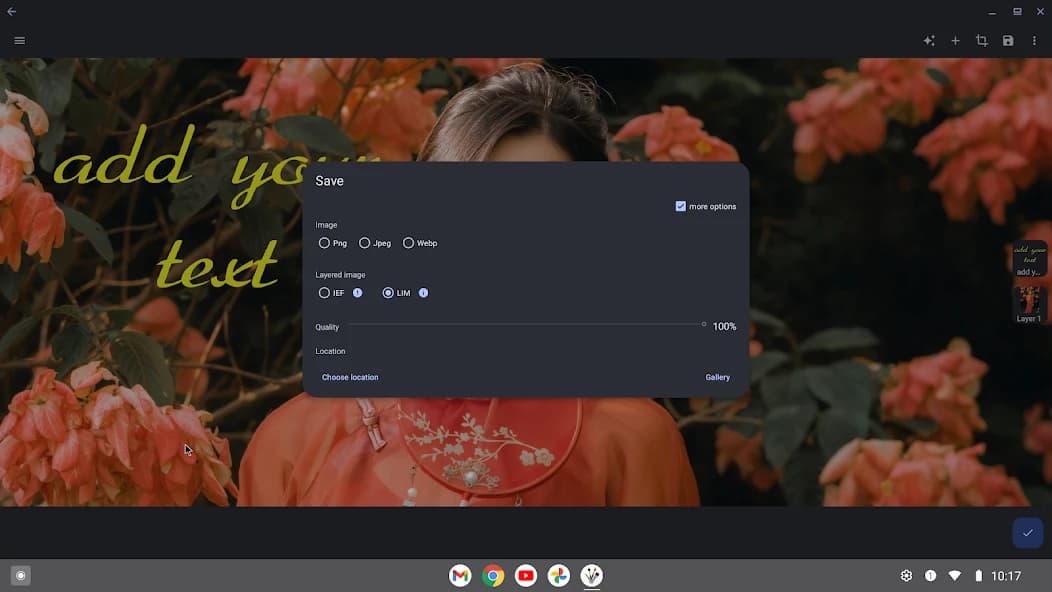Screen dimensions: 1052x592
Task: Open the three-dot overflow menu
Action: (1034, 40)
